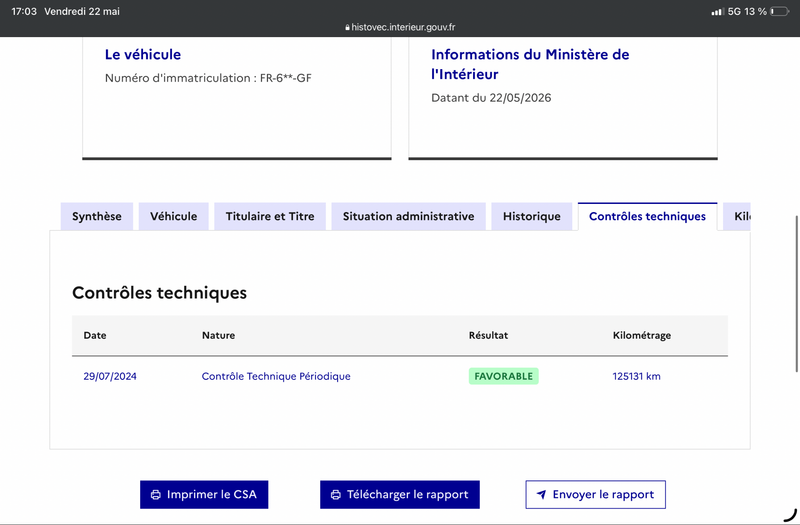Tap the cellular signal bars icon

pyautogui.click(x=717, y=11)
